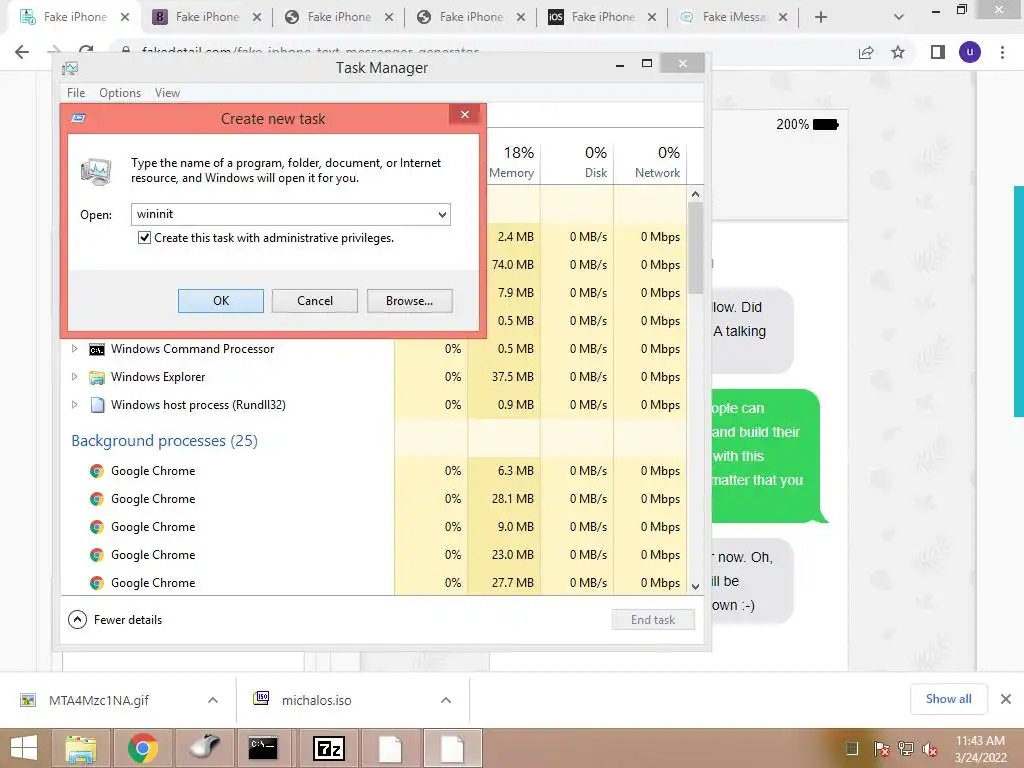This screenshot has height=768, width=1024.
Task: Close the first Fake iPhone tab
Action: 125,18
